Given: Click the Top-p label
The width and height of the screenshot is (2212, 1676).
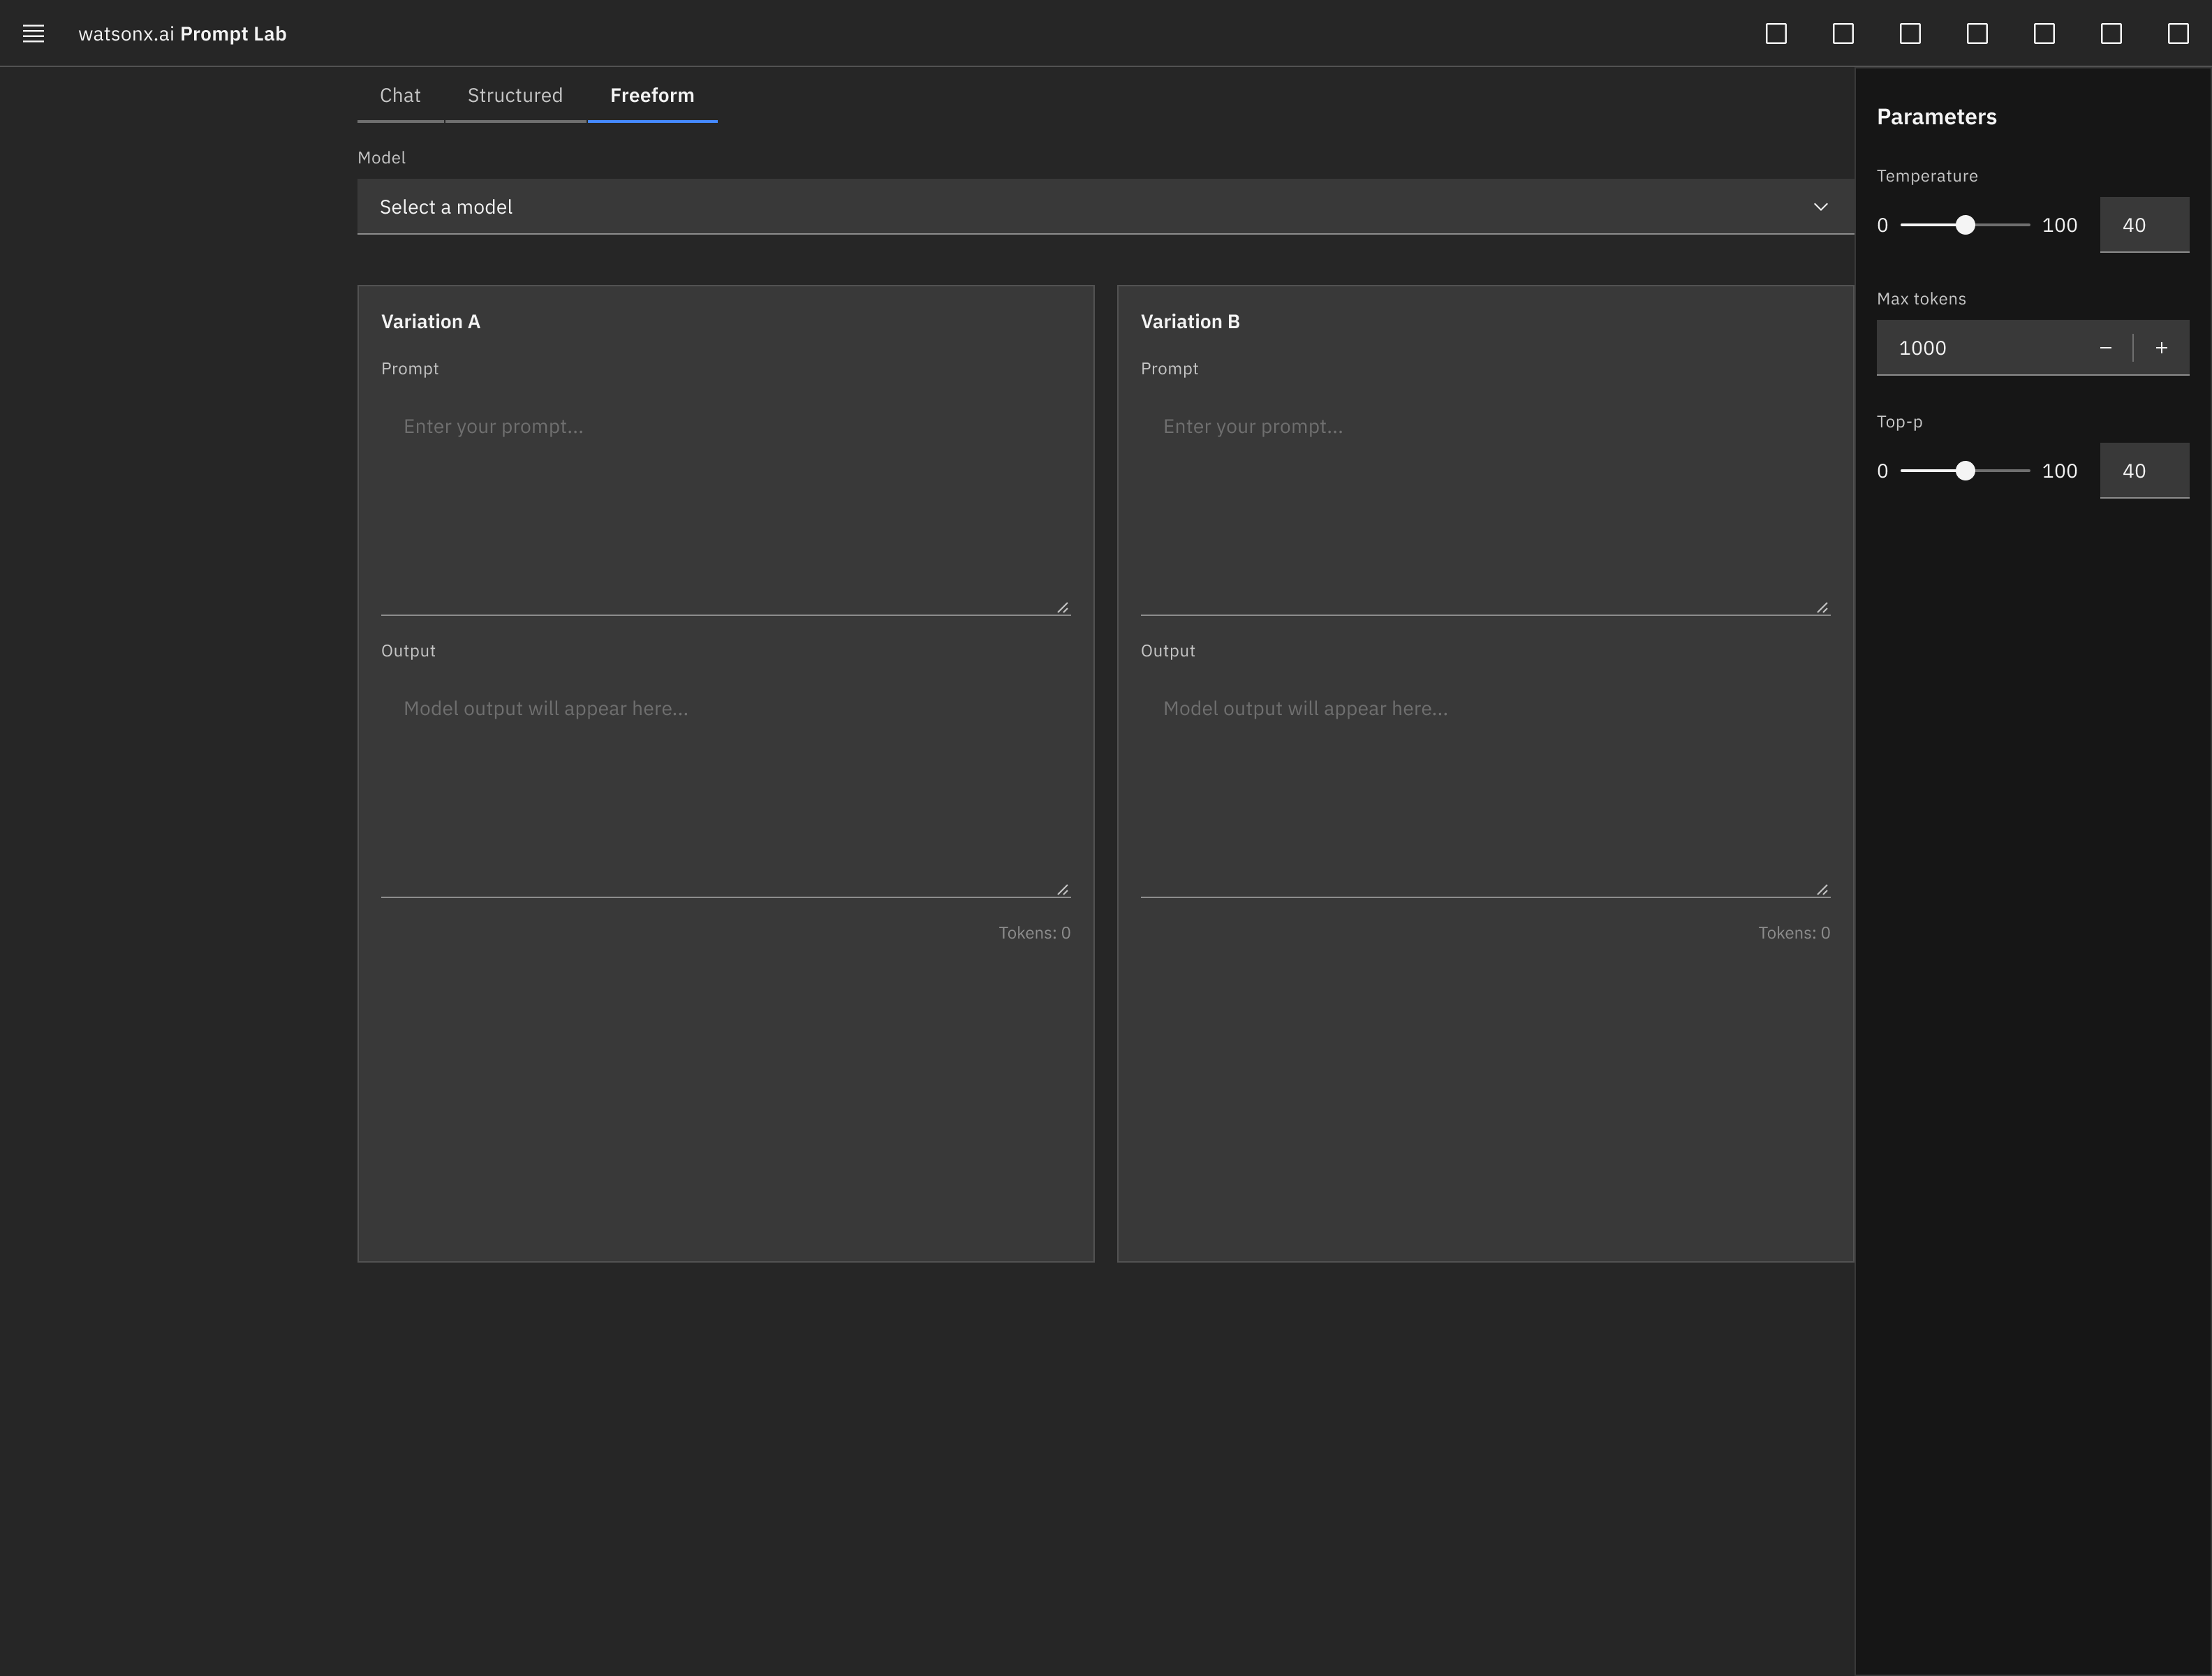Looking at the screenshot, I should click(1899, 422).
